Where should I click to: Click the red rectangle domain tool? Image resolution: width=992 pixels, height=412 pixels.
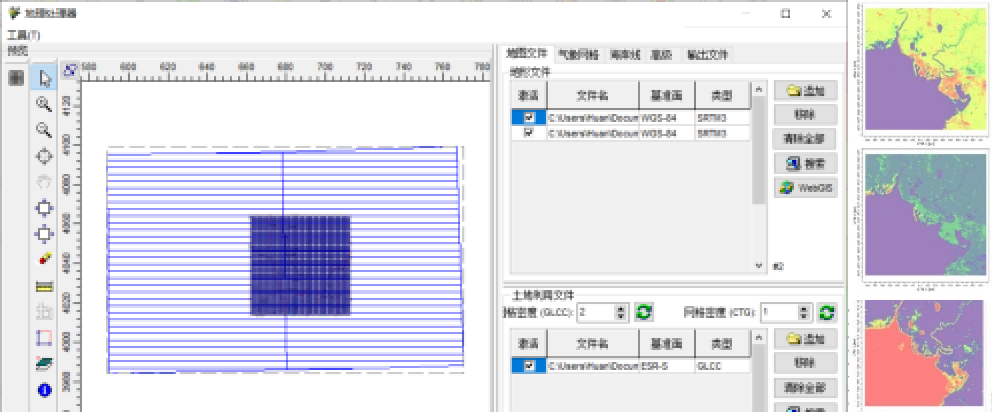(x=44, y=338)
